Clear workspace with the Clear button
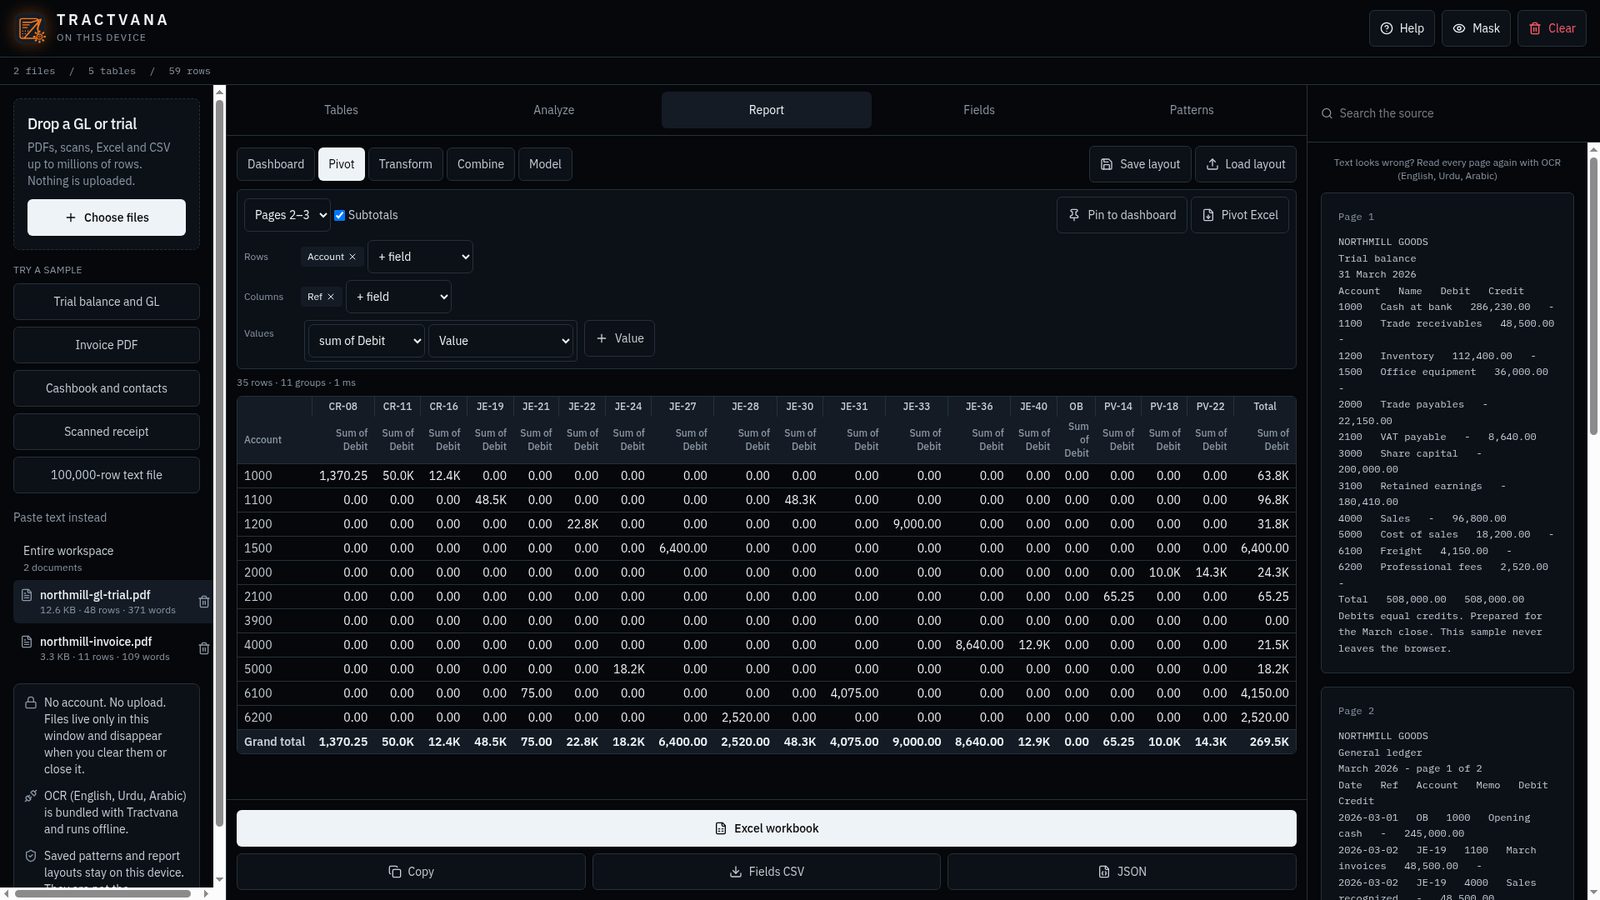Image resolution: width=1600 pixels, height=900 pixels. pyautogui.click(x=1552, y=28)
